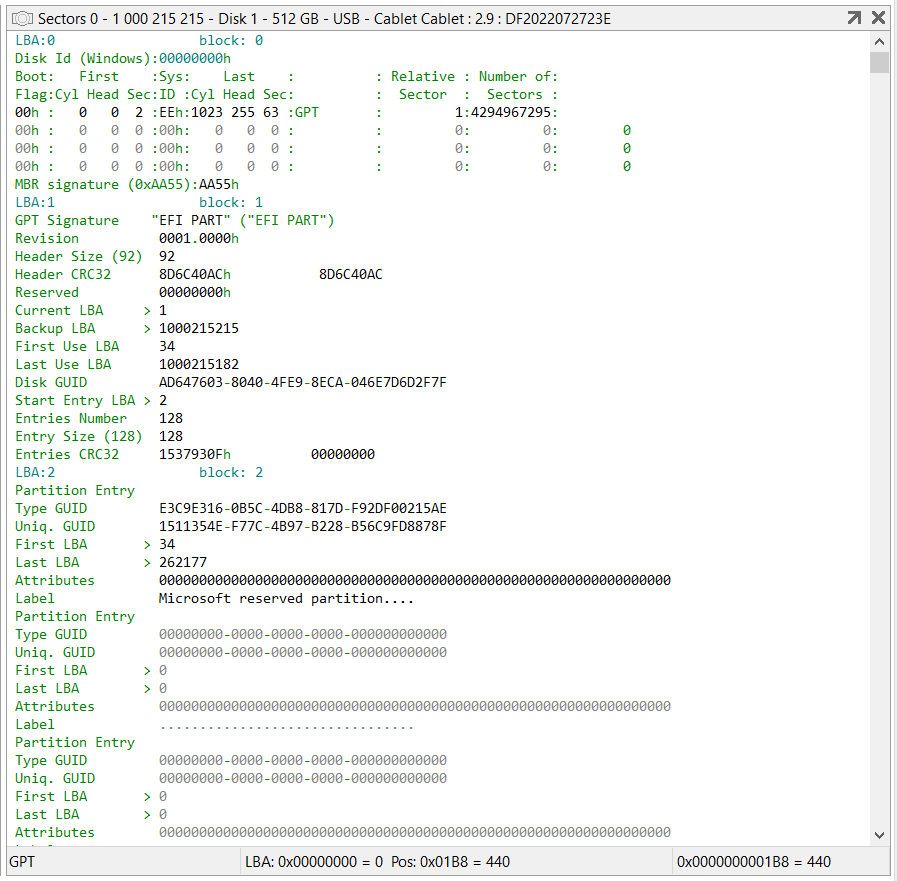The height and width of the screenshot is (881, 897).
Task: Select the LBA:2 block header line
Action: (139, 473)
